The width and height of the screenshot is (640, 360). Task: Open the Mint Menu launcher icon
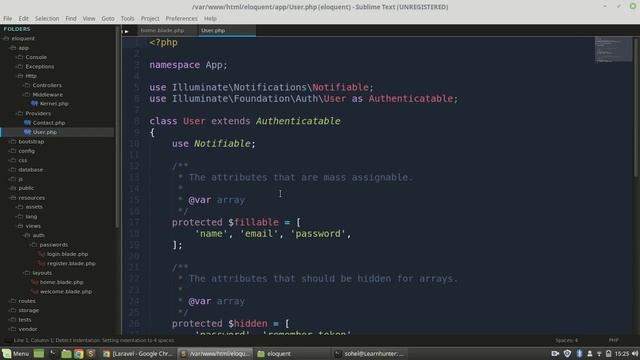click(7, 353)
